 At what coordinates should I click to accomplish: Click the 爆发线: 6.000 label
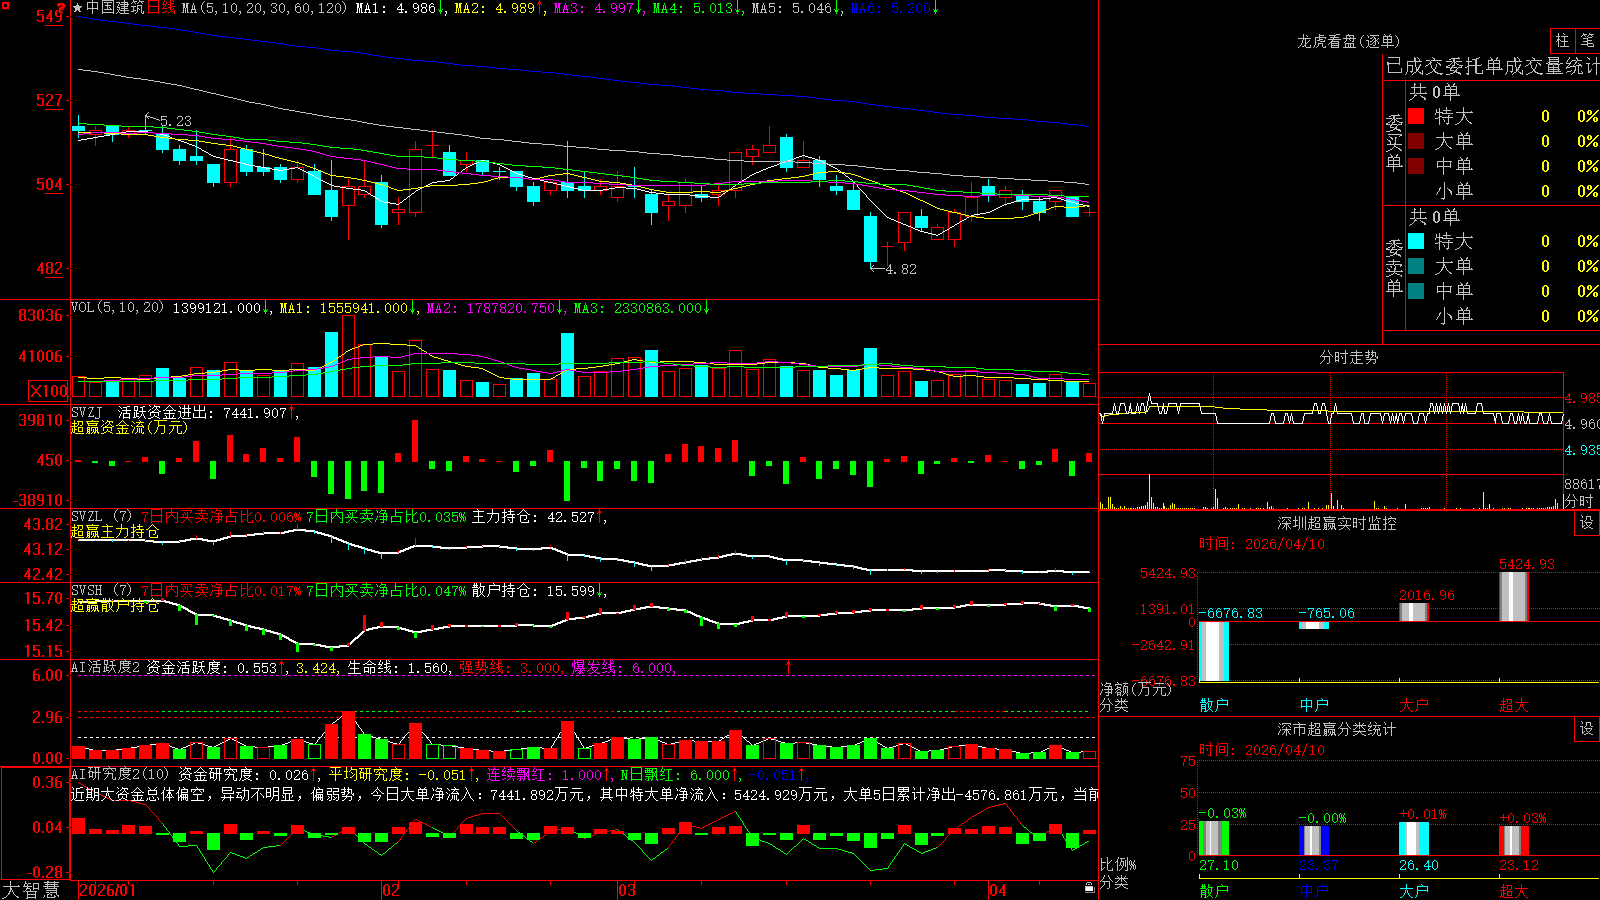coord(624,667)
